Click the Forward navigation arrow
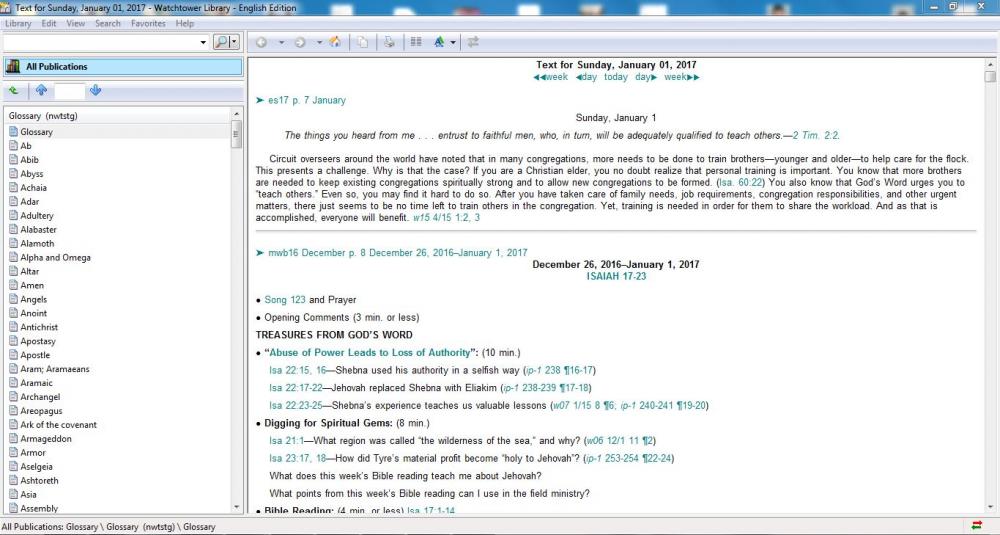 click(300, 42)
